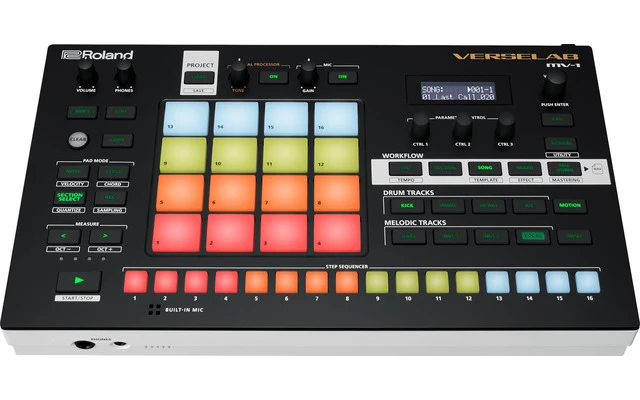Click the mic GAIN knob
Image resolution: width=640 pixels, height=400 pixels.
(x=308, y=73)
